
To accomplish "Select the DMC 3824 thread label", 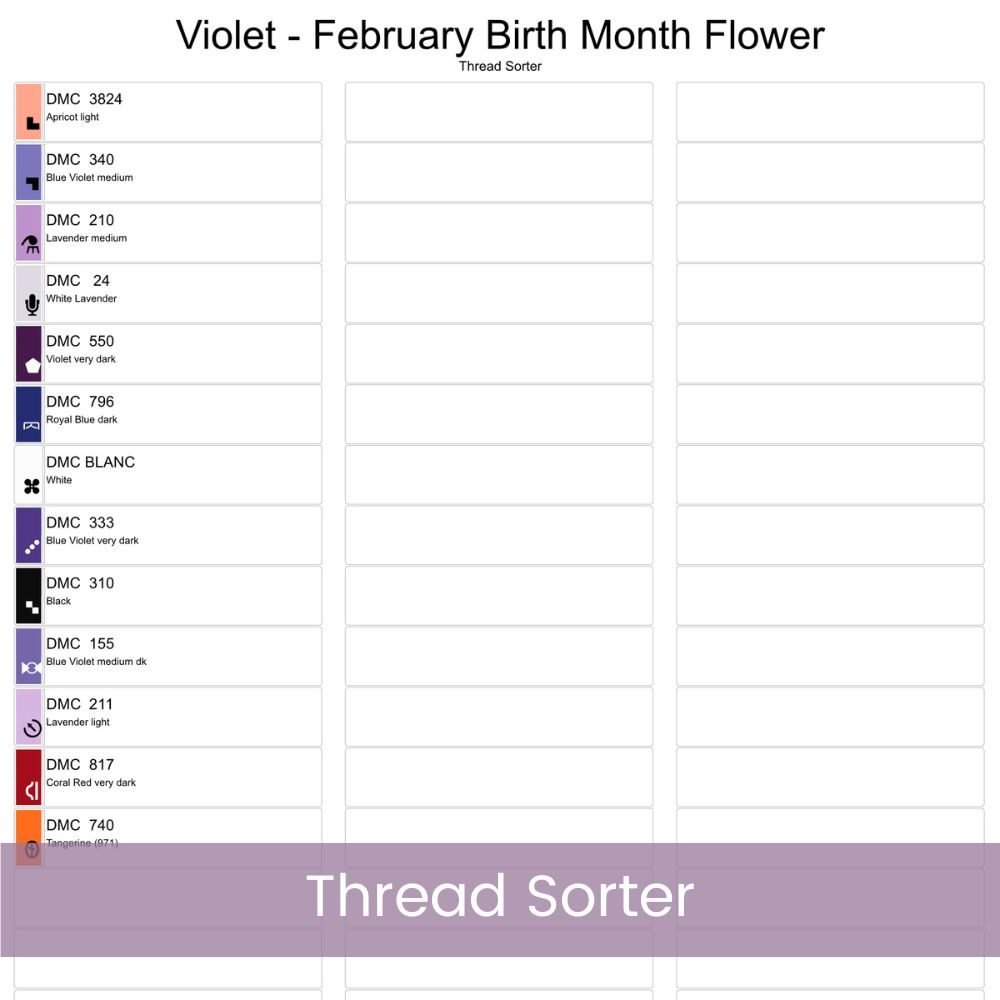I will point(84,99).
